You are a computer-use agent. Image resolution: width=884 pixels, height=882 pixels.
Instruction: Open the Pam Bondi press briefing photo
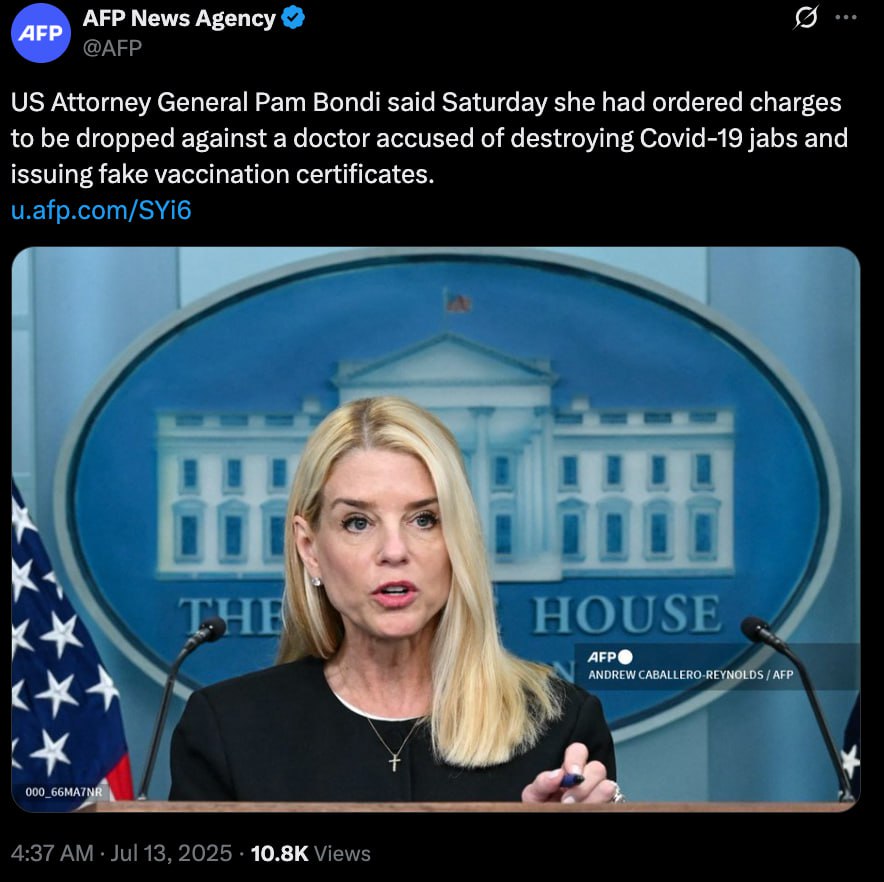tap(436, 529)
